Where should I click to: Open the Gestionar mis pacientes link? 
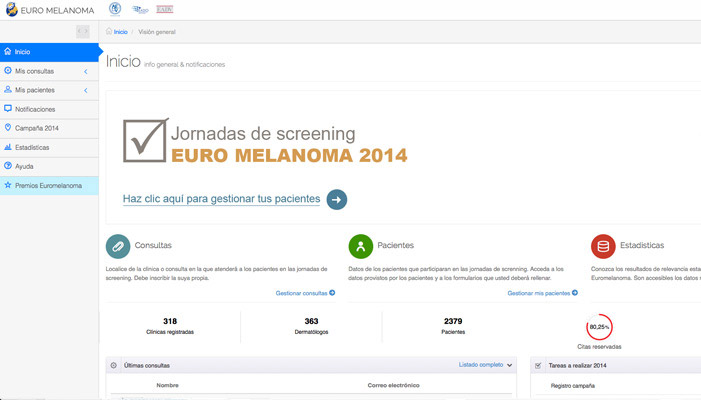(539, 293)
